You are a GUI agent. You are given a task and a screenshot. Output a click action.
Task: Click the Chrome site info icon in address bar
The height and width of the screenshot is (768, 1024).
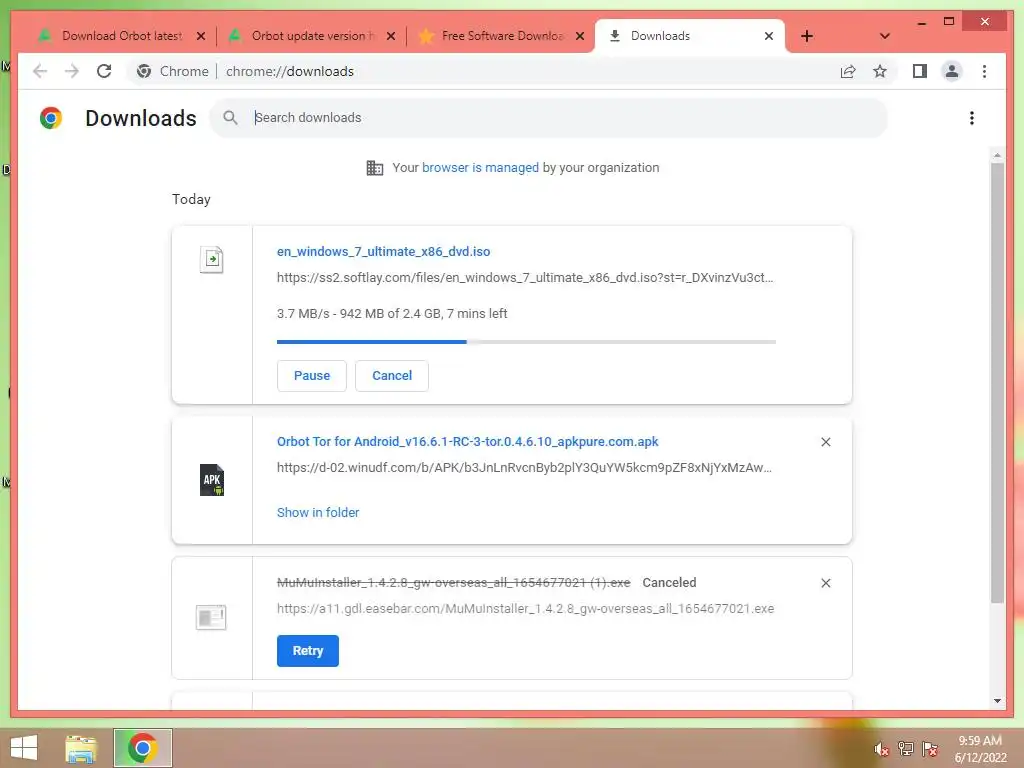click(x=144, y=71)
